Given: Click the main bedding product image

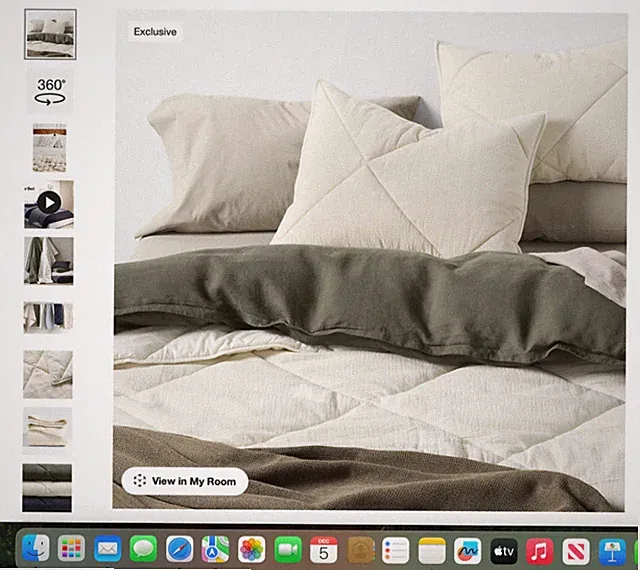Looking at the screenshot, I should [370, 261].
